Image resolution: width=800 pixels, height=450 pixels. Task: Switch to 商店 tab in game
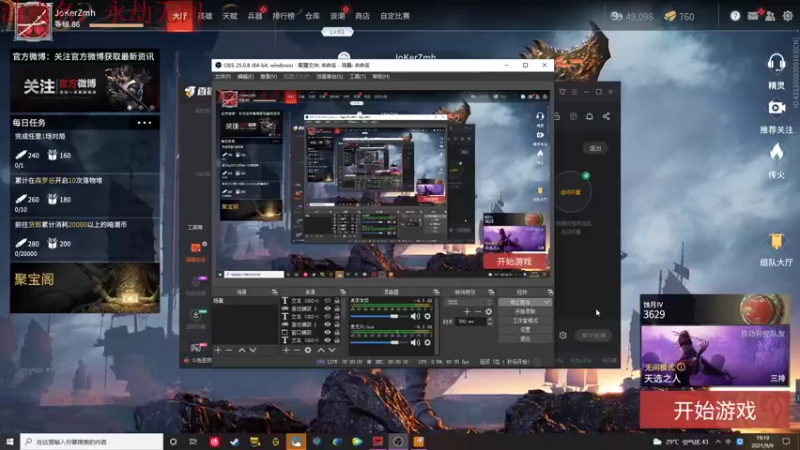[362, 16]
